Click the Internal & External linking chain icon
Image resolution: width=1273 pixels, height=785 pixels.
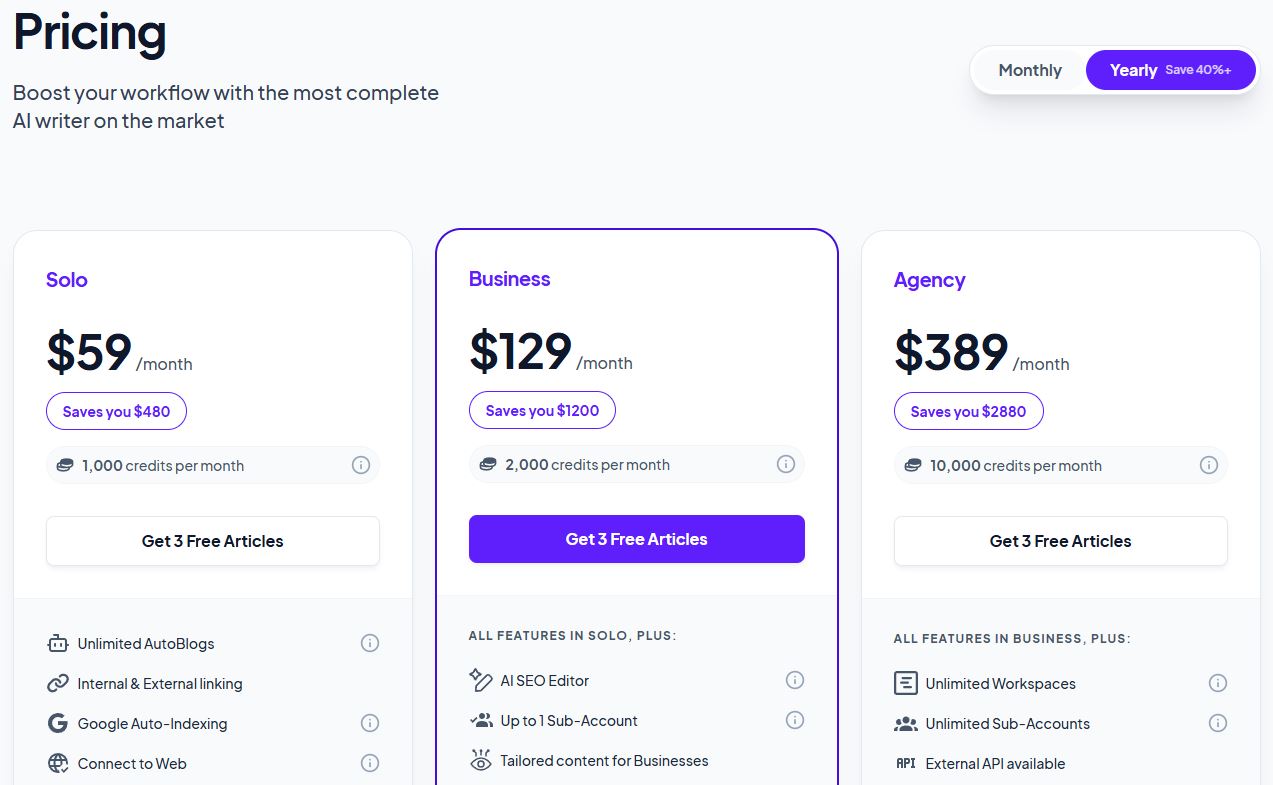coord(58,683)
